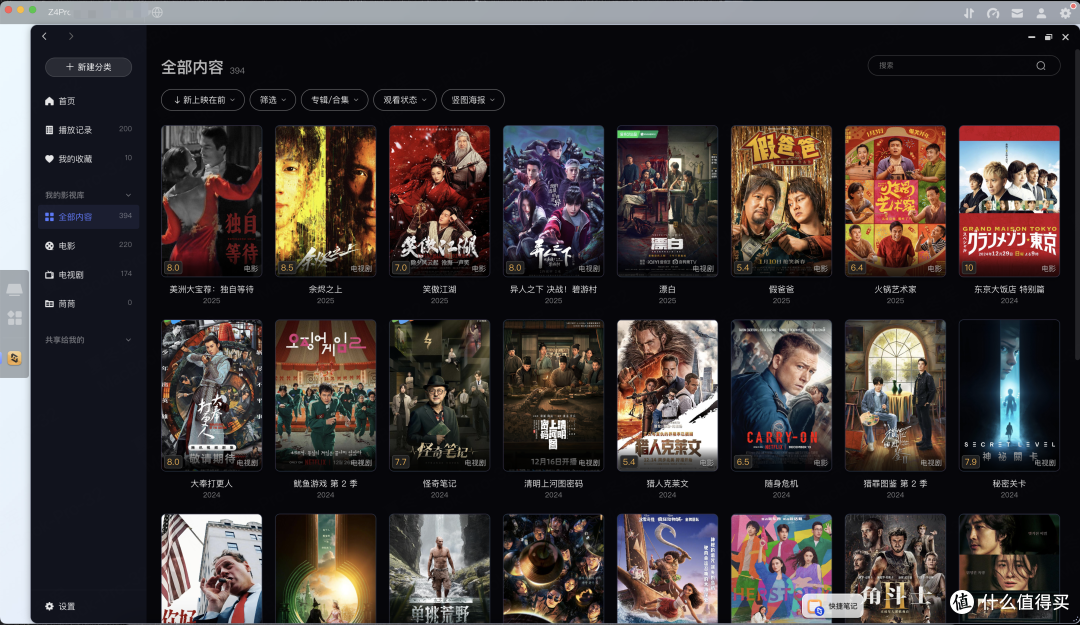
Task: Open the user account icon in top bar
Action: coord(1041,13)
